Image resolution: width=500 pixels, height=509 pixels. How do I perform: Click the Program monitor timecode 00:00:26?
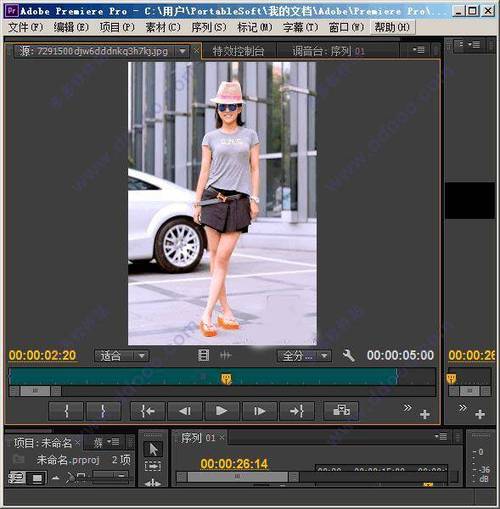tap(471, 355)
